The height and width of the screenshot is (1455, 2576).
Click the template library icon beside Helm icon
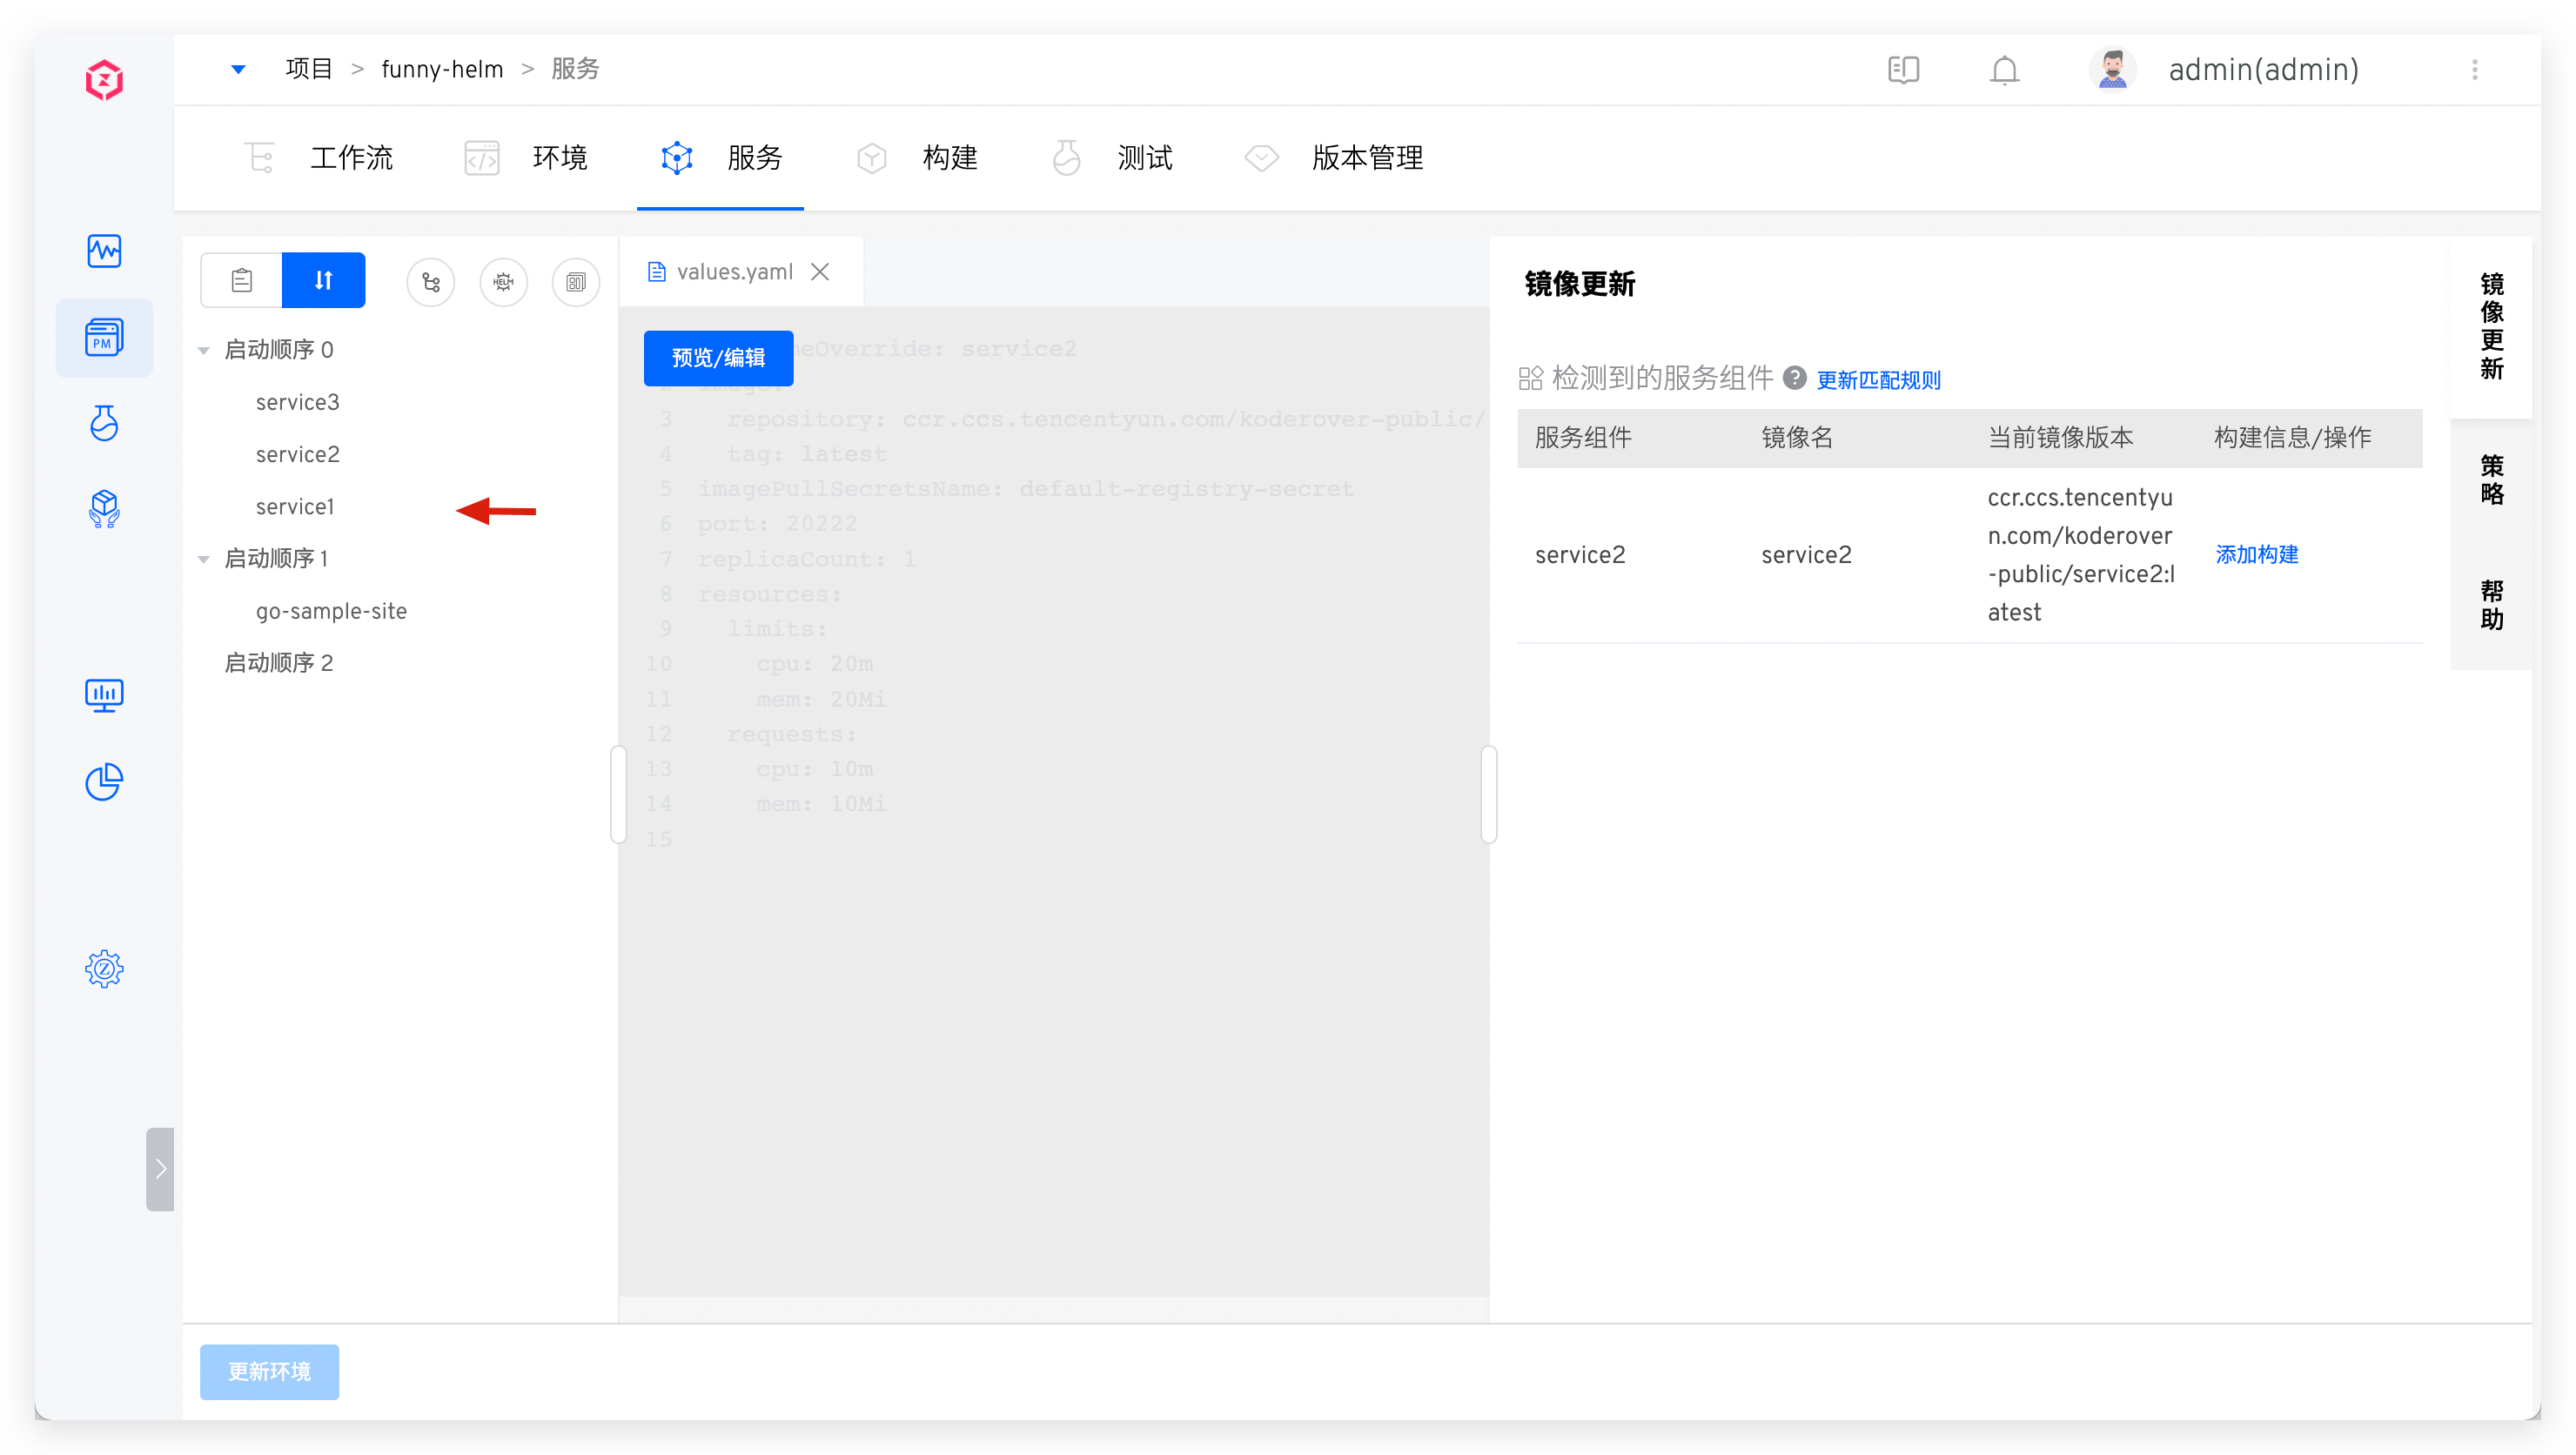click(x=575, y=281)
